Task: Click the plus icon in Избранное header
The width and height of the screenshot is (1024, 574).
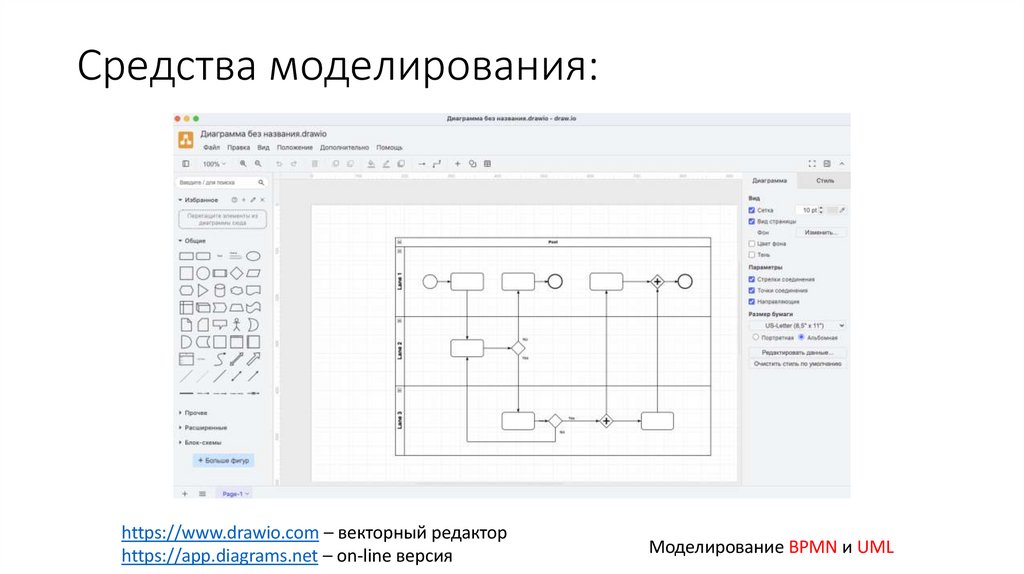Action: tap(244, 200)
